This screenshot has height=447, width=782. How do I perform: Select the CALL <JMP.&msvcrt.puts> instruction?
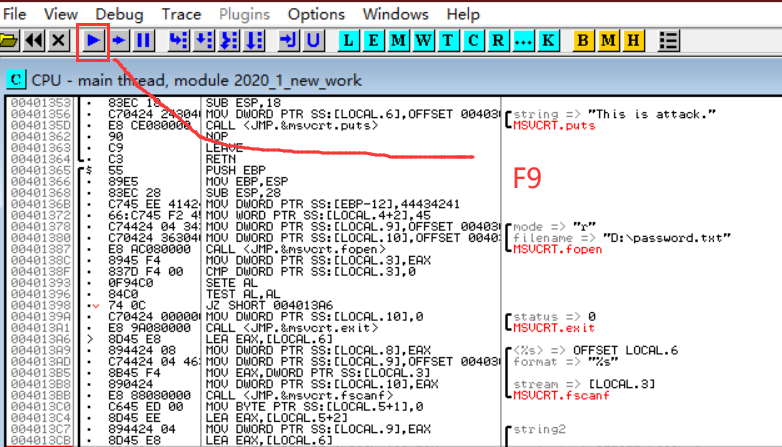pos(292,125)
